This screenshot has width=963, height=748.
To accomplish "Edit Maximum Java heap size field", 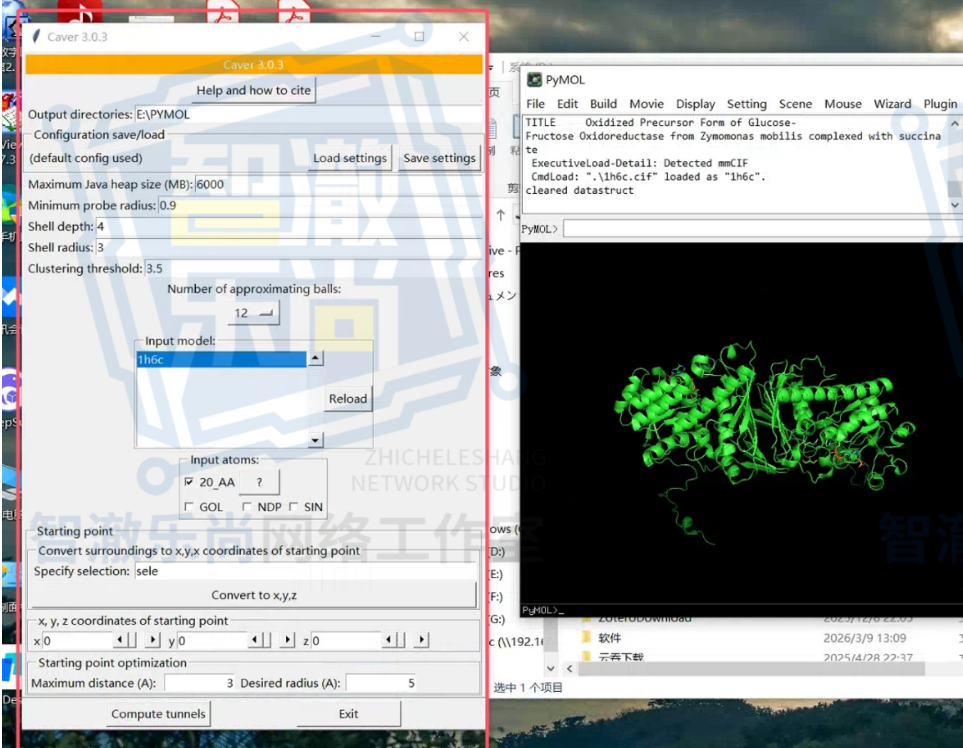I will [x=338, y=184].
